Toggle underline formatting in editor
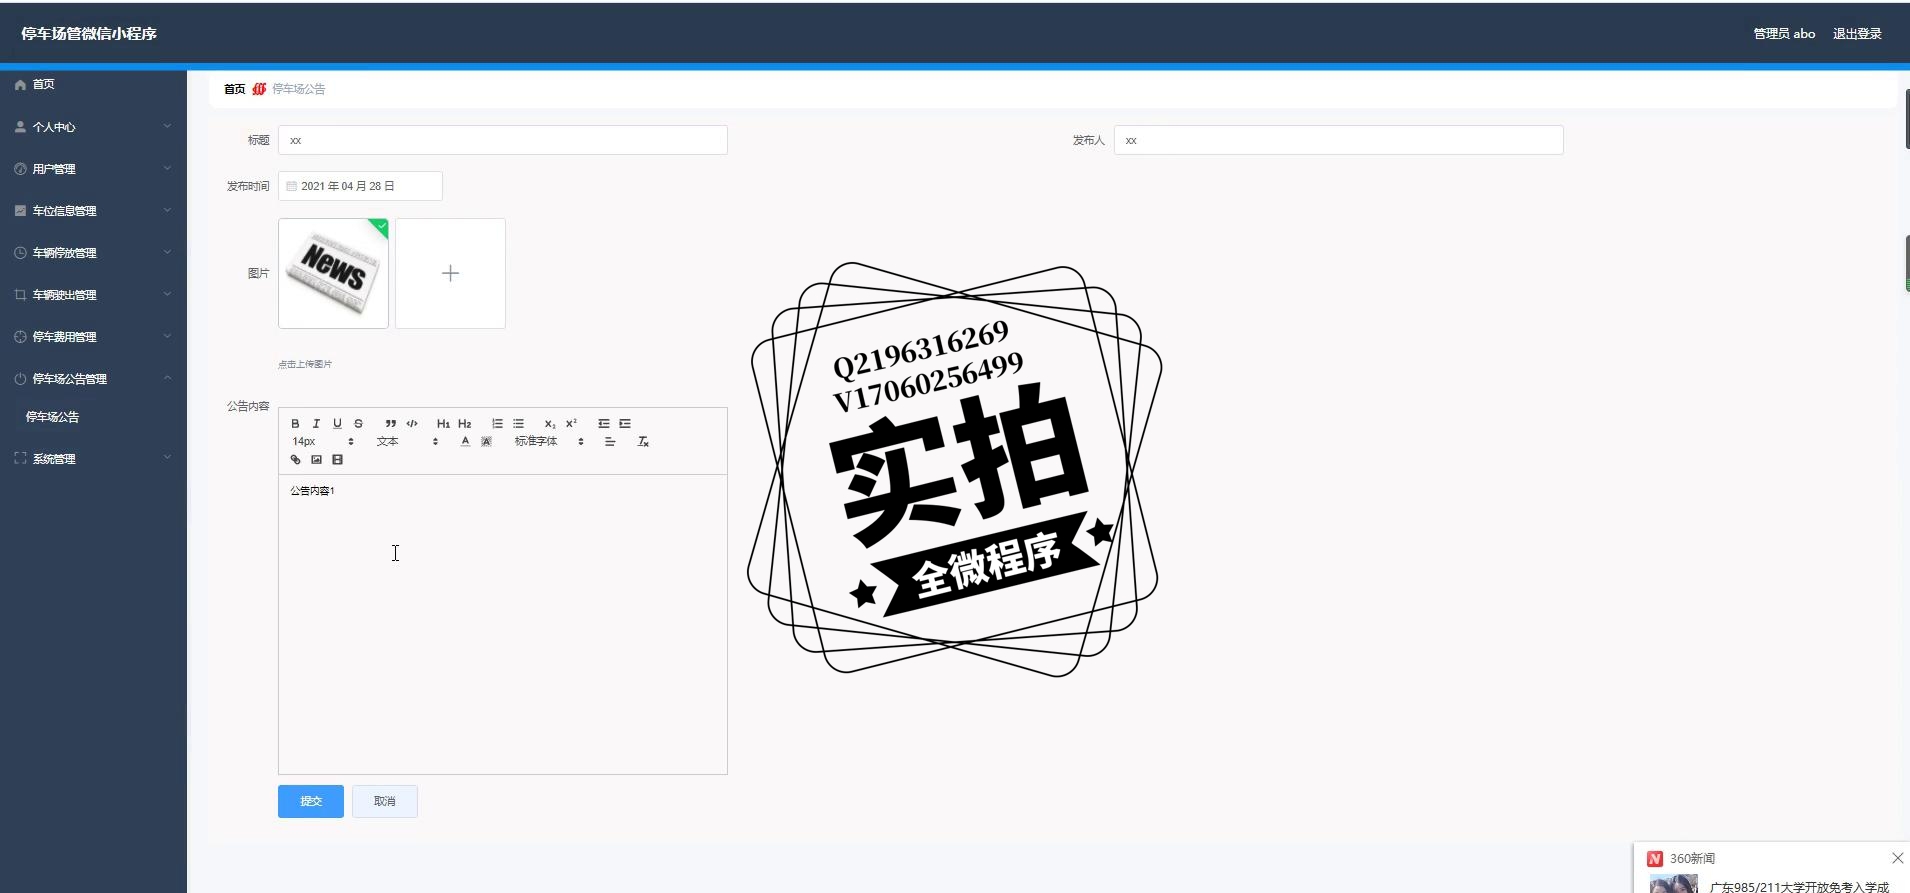 [x=337, y=424]
